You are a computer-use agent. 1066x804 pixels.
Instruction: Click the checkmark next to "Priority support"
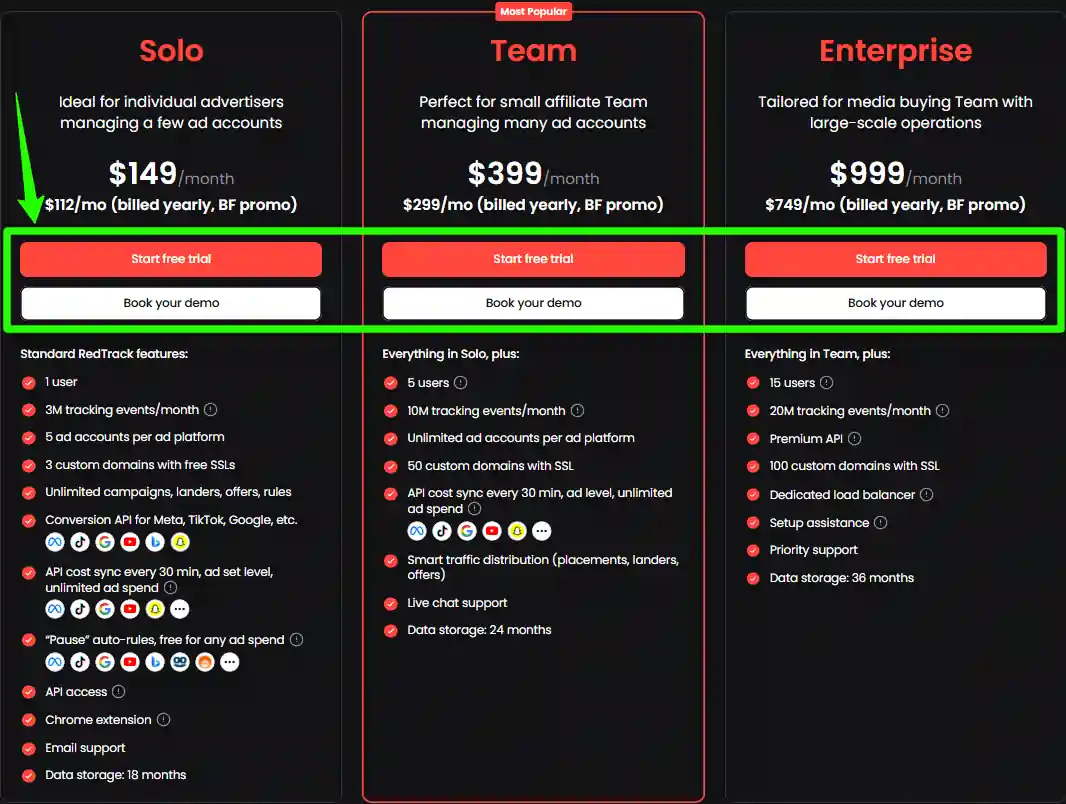(752, 550)
